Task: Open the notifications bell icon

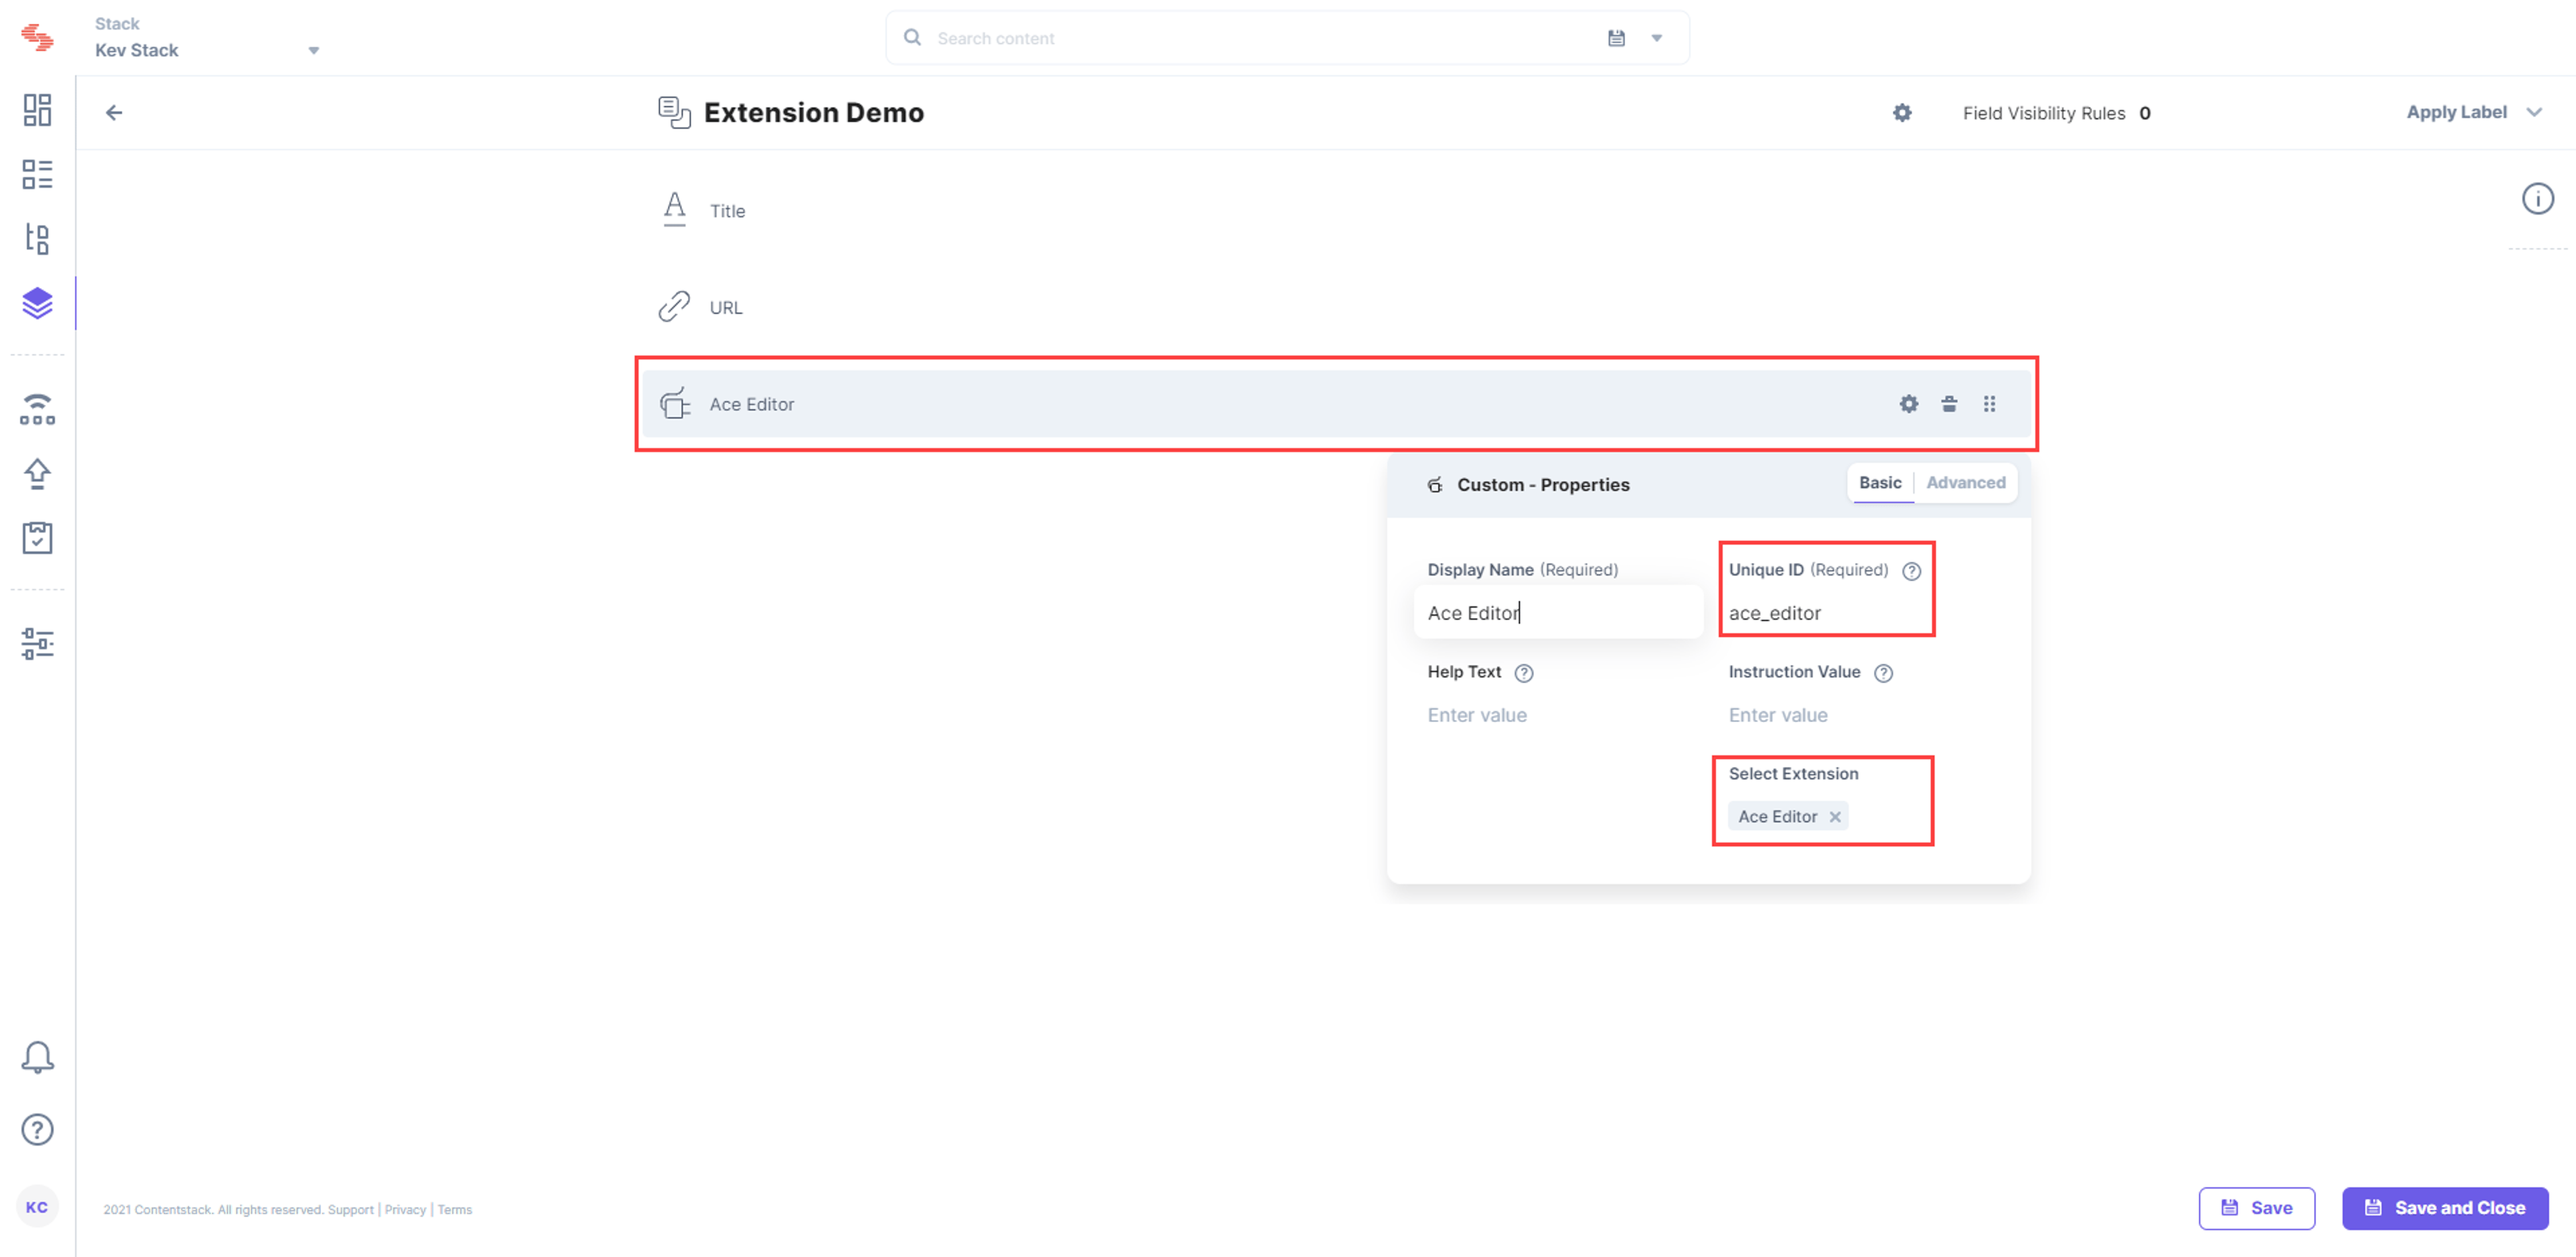Action: click(x=37, y=1058)
